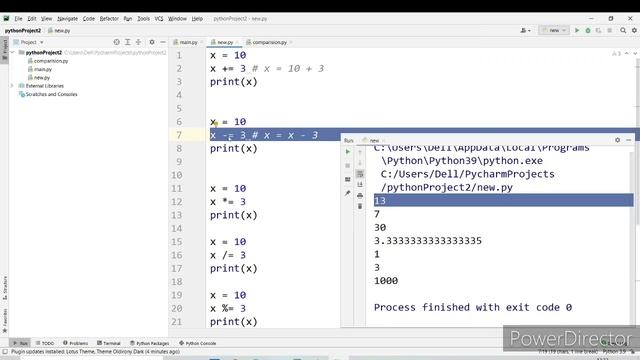Screen dimensions: 640x360
Task: Toggle Scroll to End in Run console
Action: [360, 184]
